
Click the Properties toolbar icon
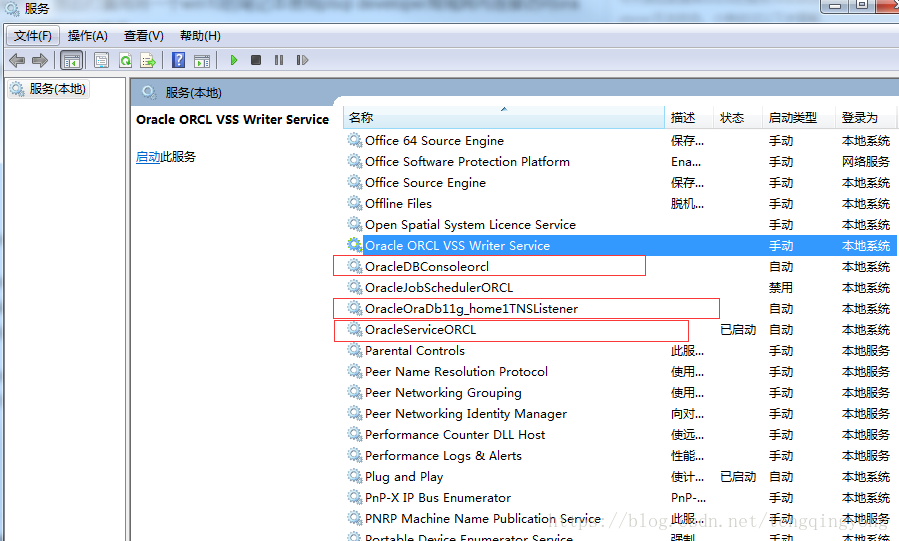click(x=101, y=60)
